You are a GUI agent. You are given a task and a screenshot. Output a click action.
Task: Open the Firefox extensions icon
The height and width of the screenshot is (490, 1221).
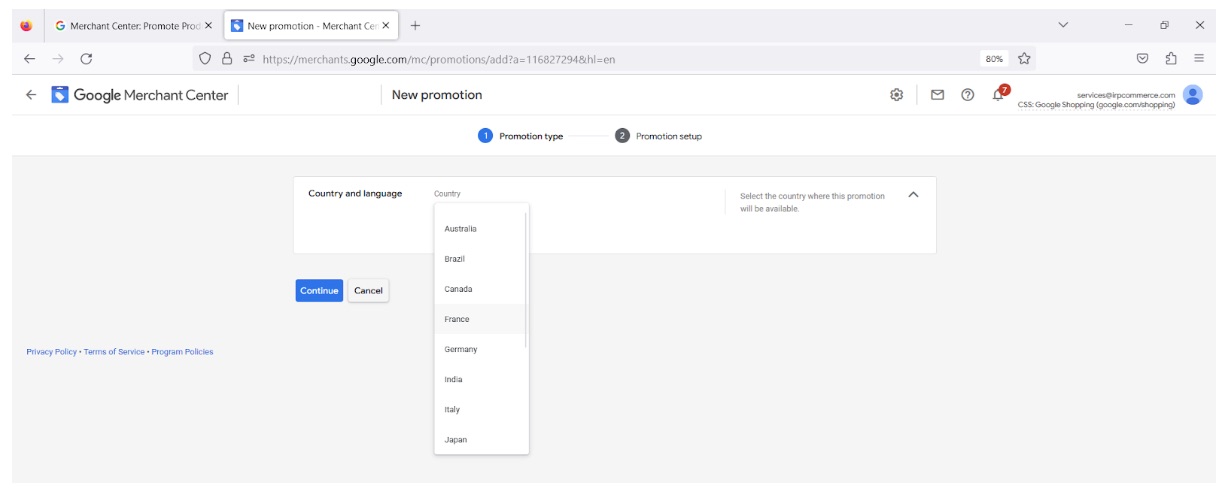point(1170,59)
